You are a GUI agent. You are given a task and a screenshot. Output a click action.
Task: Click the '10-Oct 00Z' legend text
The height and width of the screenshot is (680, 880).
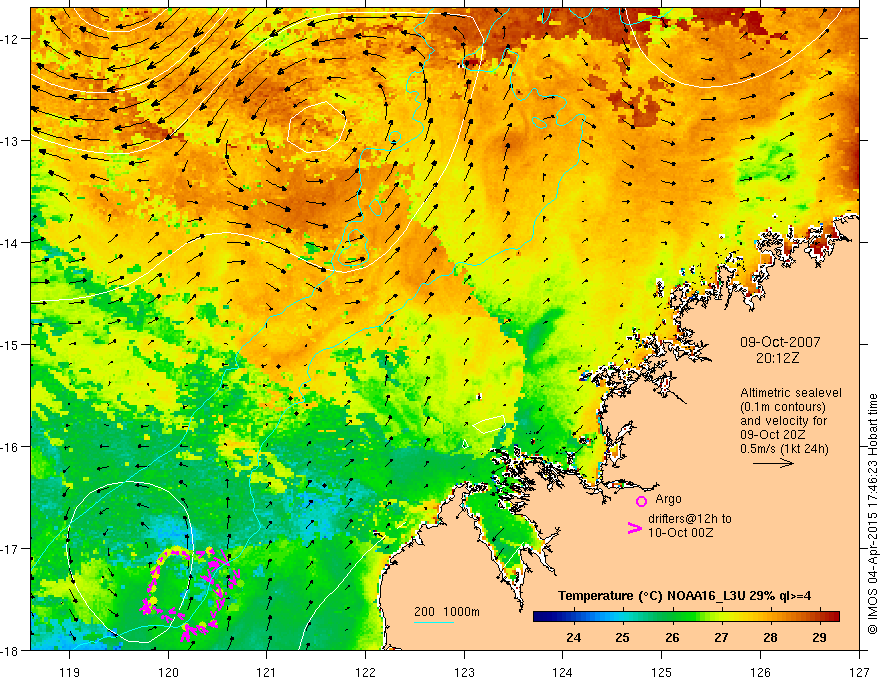click(x=681, y=532)
